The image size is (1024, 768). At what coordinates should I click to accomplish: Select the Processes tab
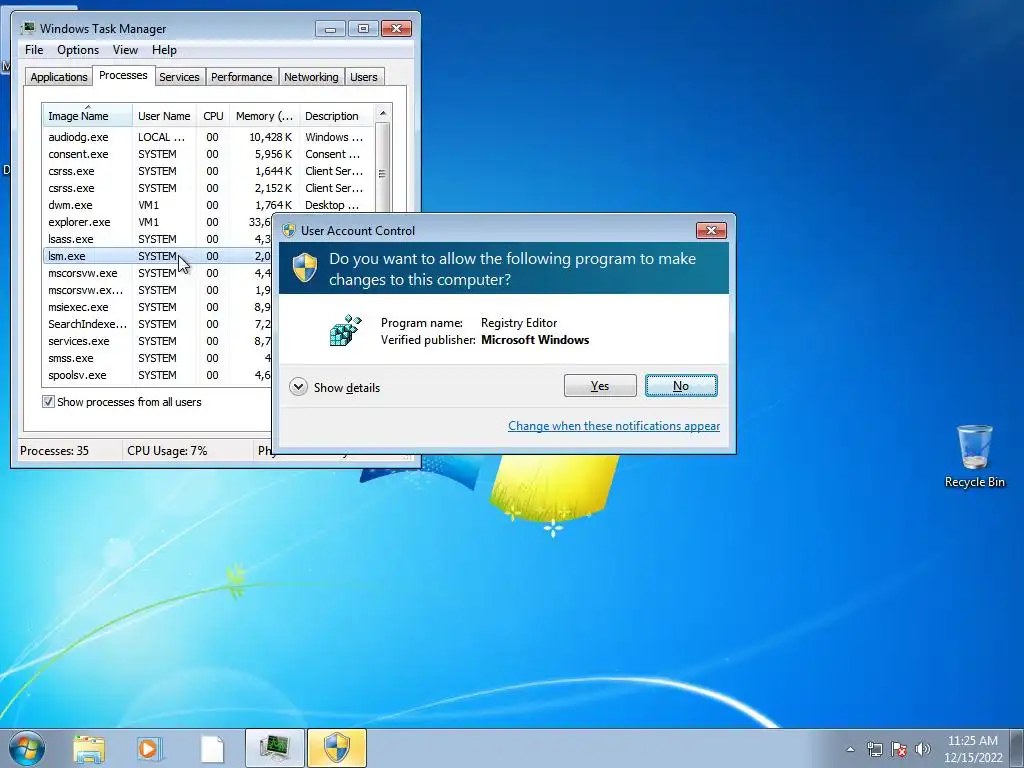(x=123, y=75)
